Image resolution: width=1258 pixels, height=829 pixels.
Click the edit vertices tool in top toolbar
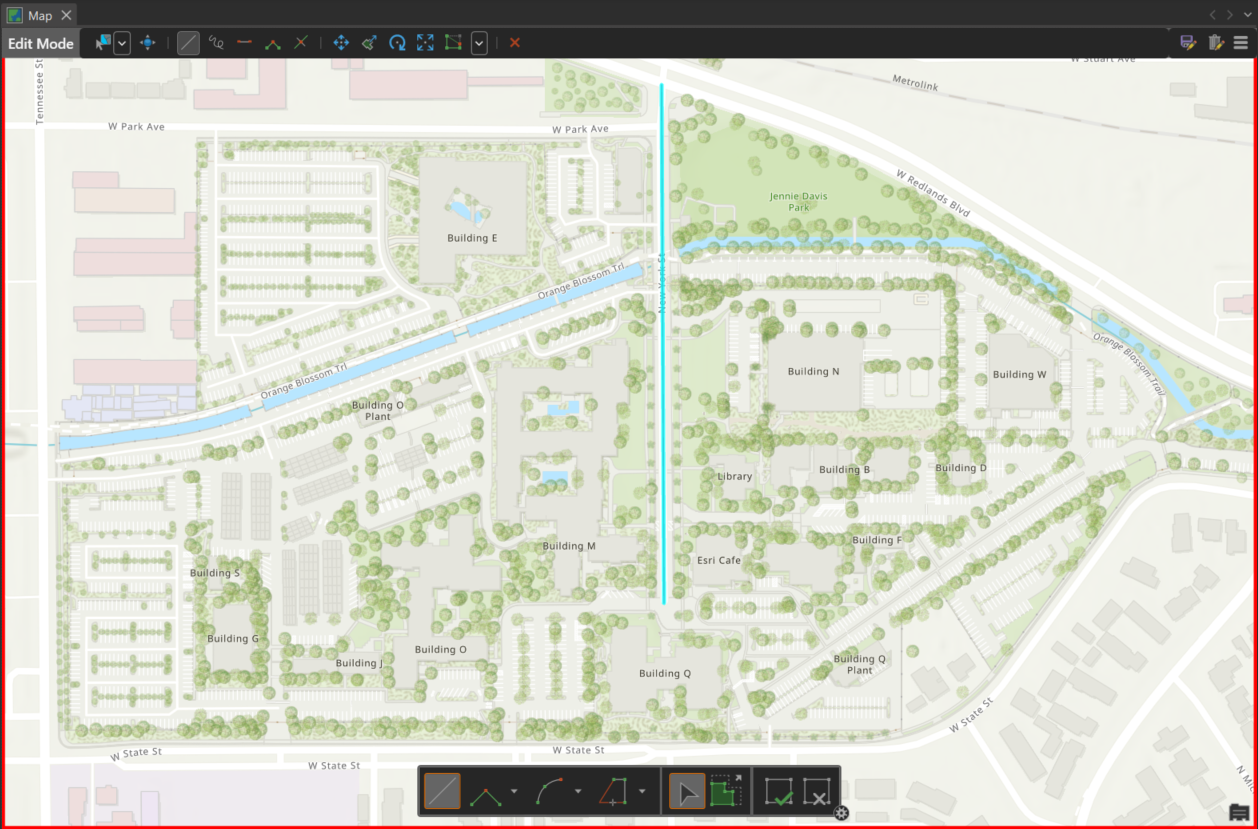coord(272,43)
